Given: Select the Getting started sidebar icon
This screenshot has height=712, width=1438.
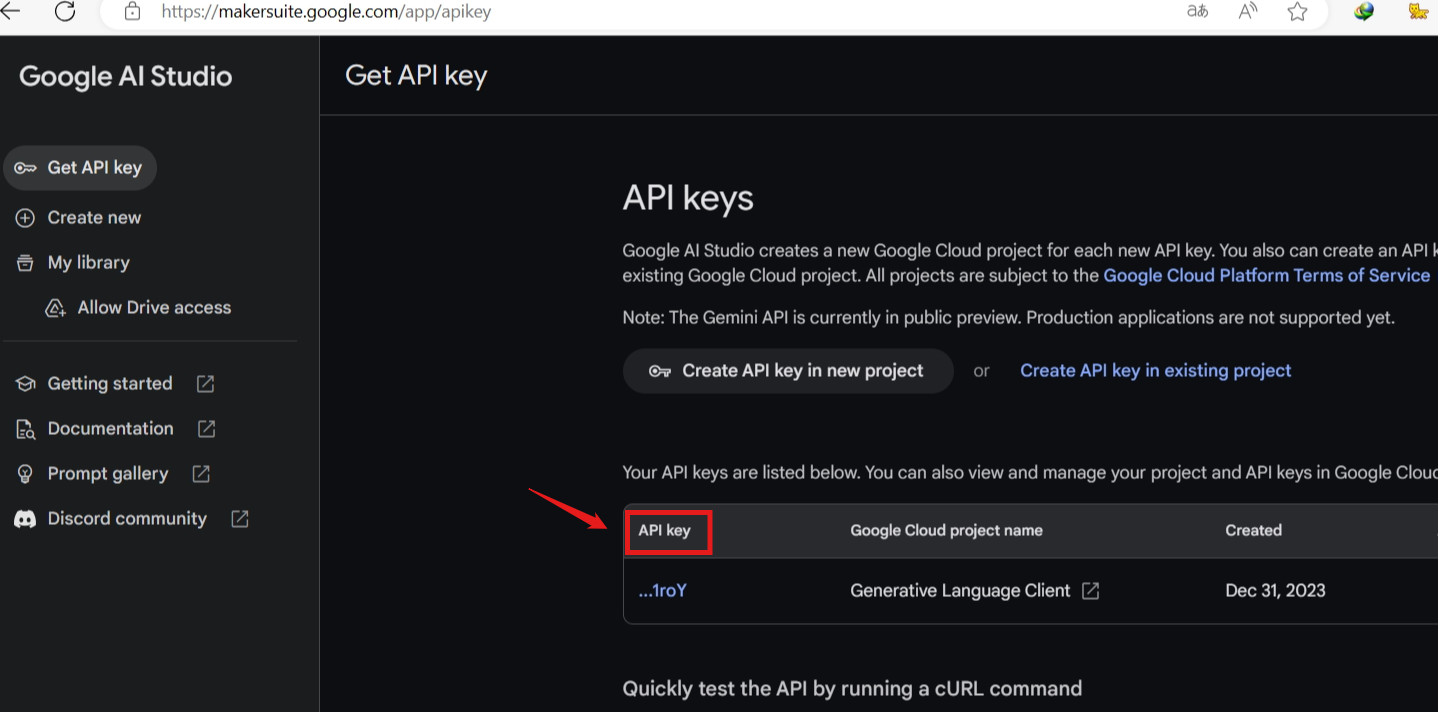Looking at the screenshot, I should tap(24, 383).
